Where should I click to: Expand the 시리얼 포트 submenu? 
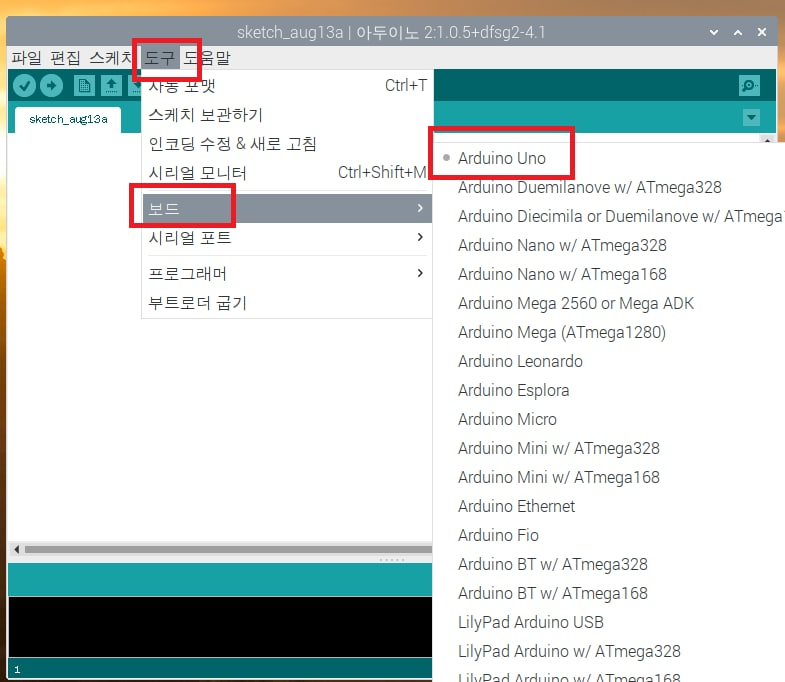(x=287, y=237)
